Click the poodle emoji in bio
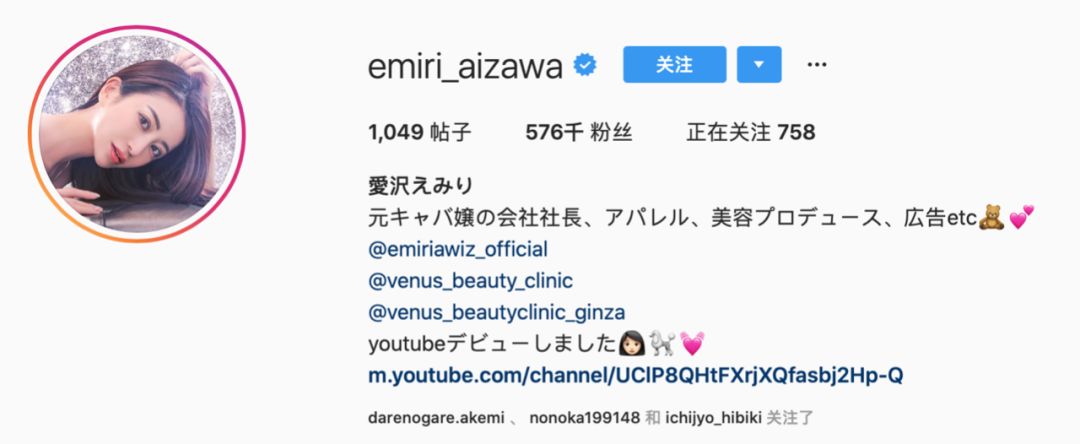The height and width of the screenshot is (444, 1080). coord(662,343)
